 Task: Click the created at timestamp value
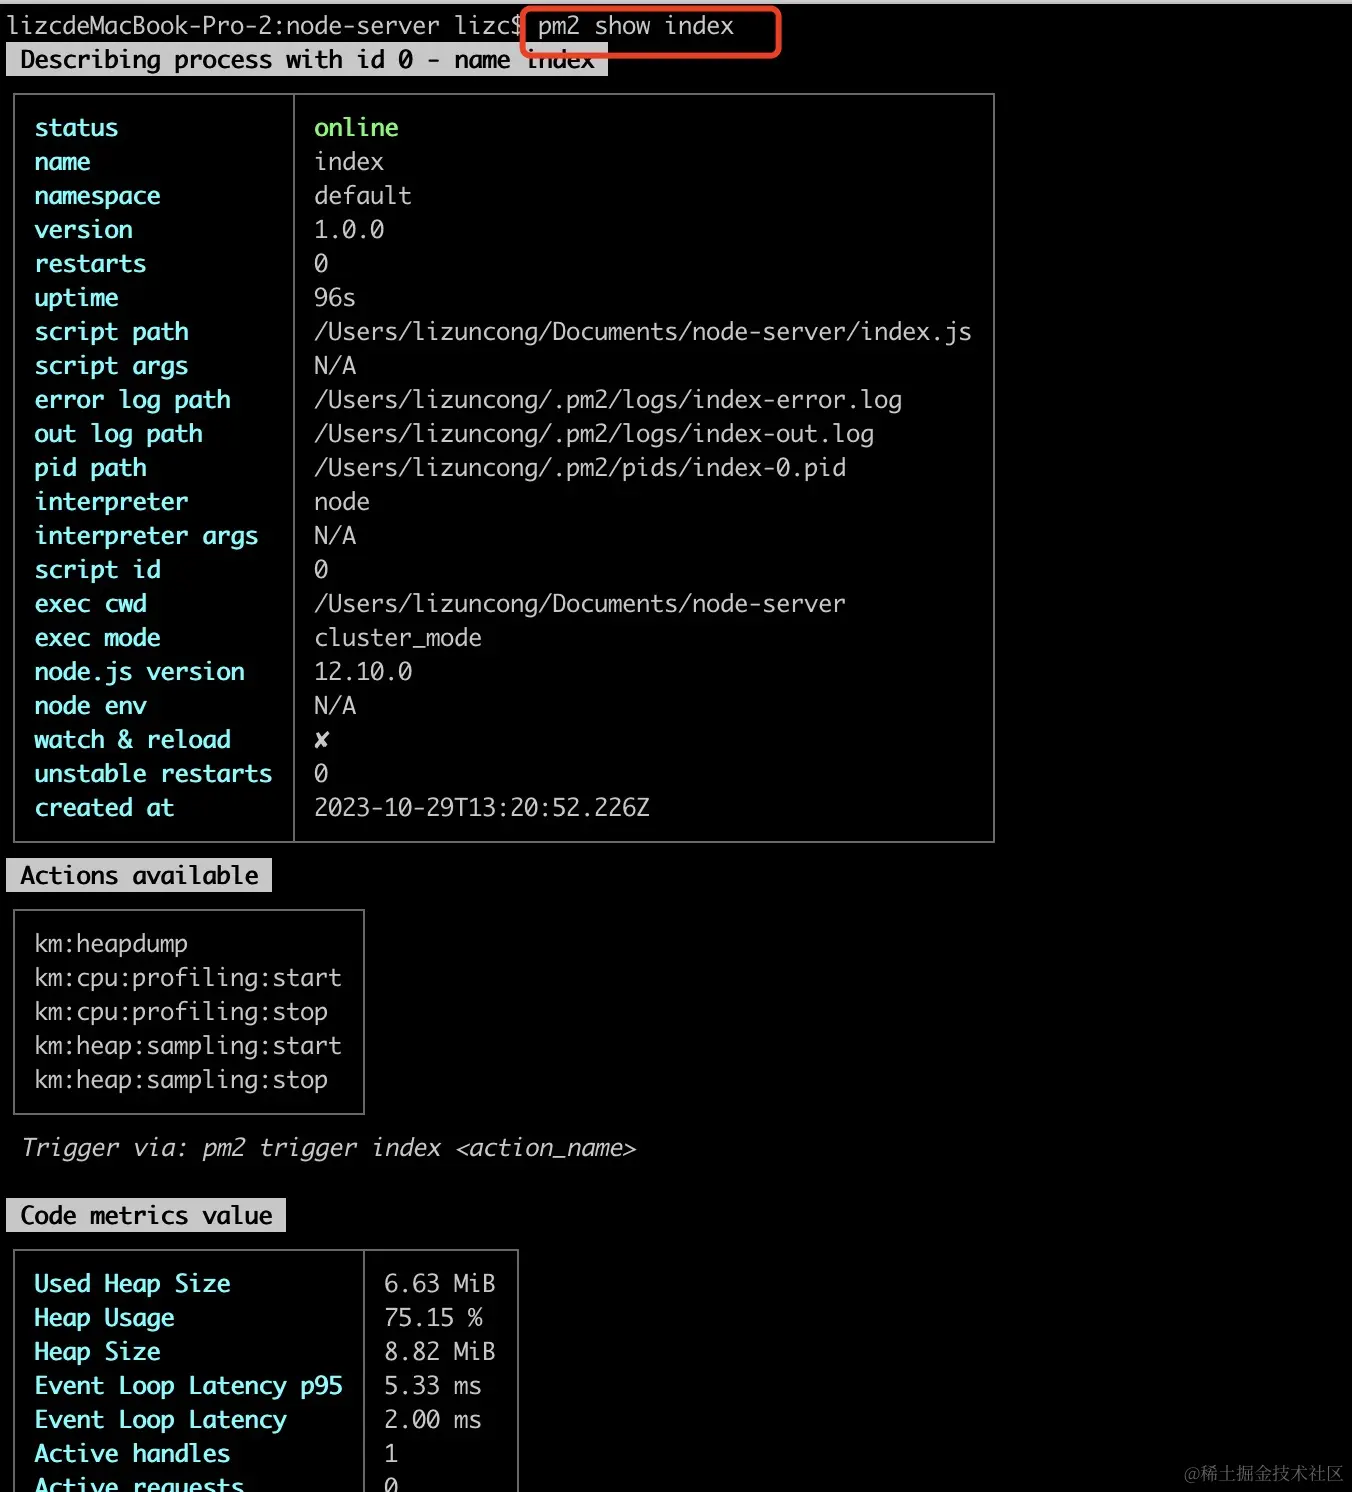(x=482, y=807)
